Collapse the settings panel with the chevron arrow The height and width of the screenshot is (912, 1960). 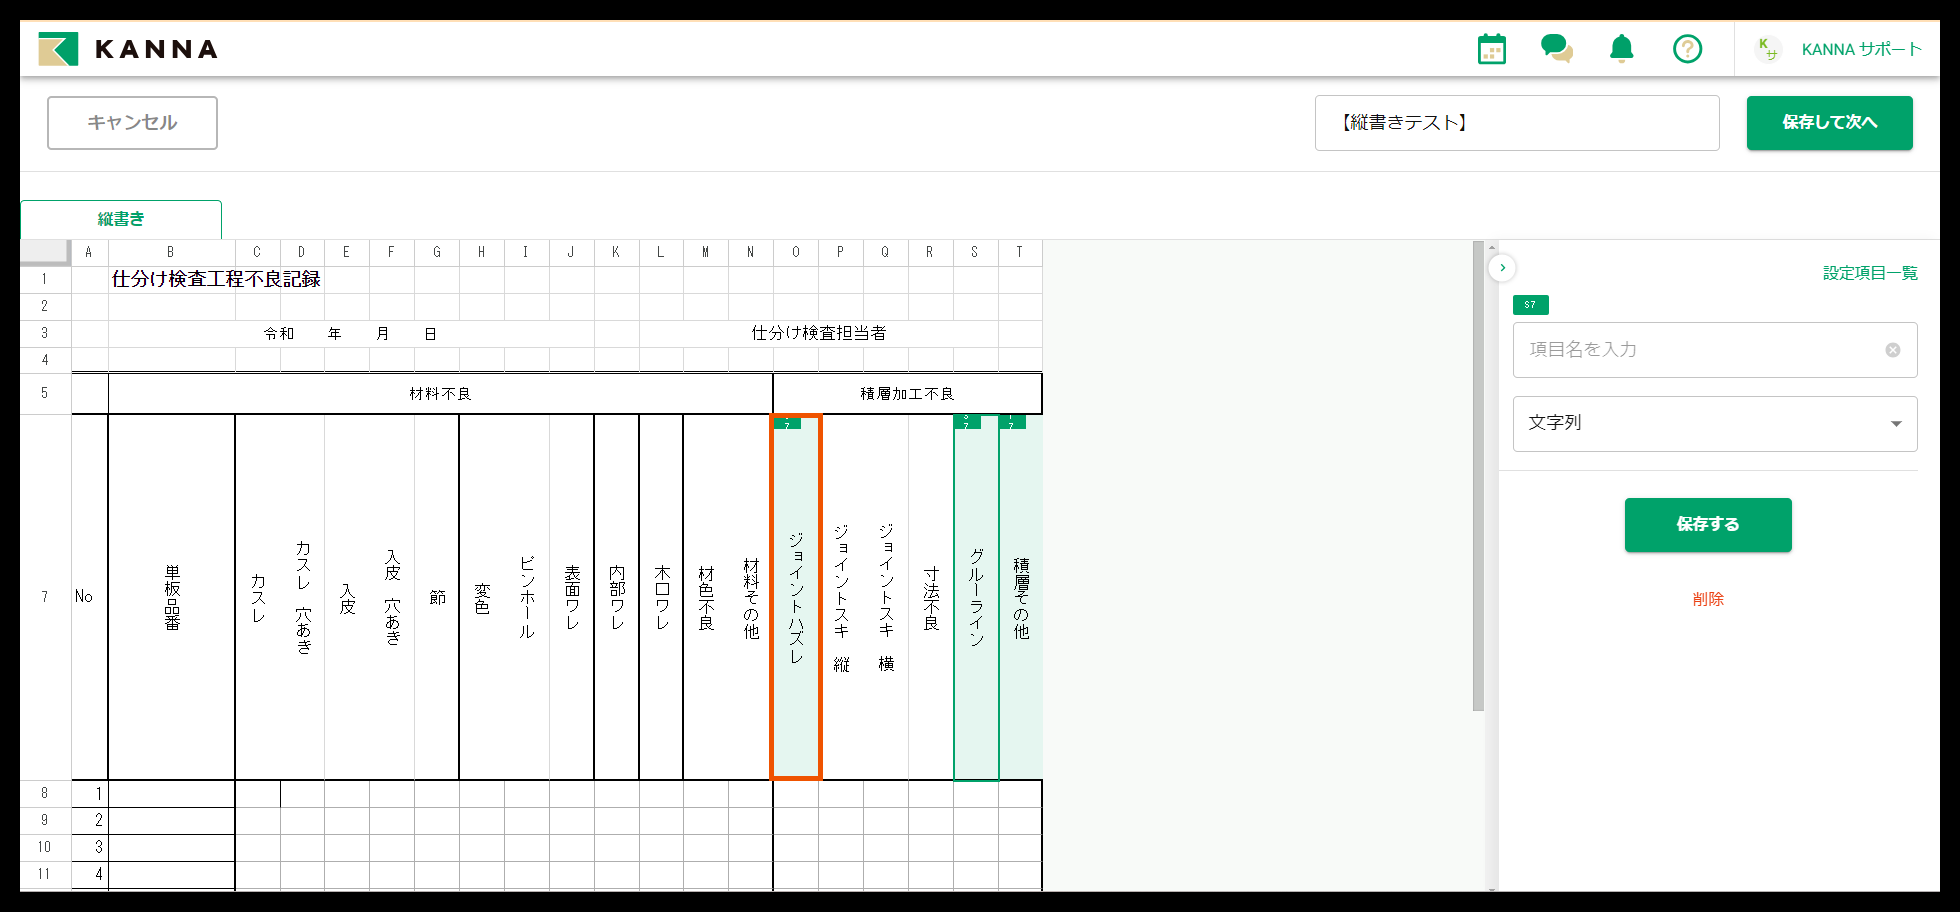[x=1503, y=268]
